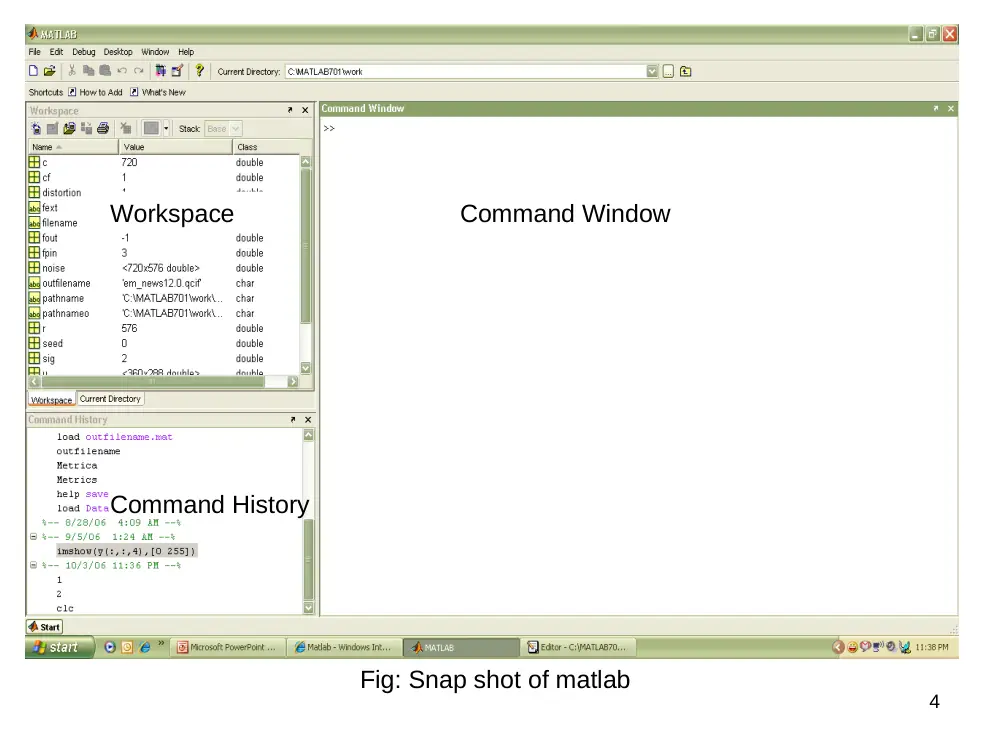The width and height of the screenshot is (1000, 750).
Task: Click the Redo arrow icon
Action: pyautogui.click(x=139, y=71)
